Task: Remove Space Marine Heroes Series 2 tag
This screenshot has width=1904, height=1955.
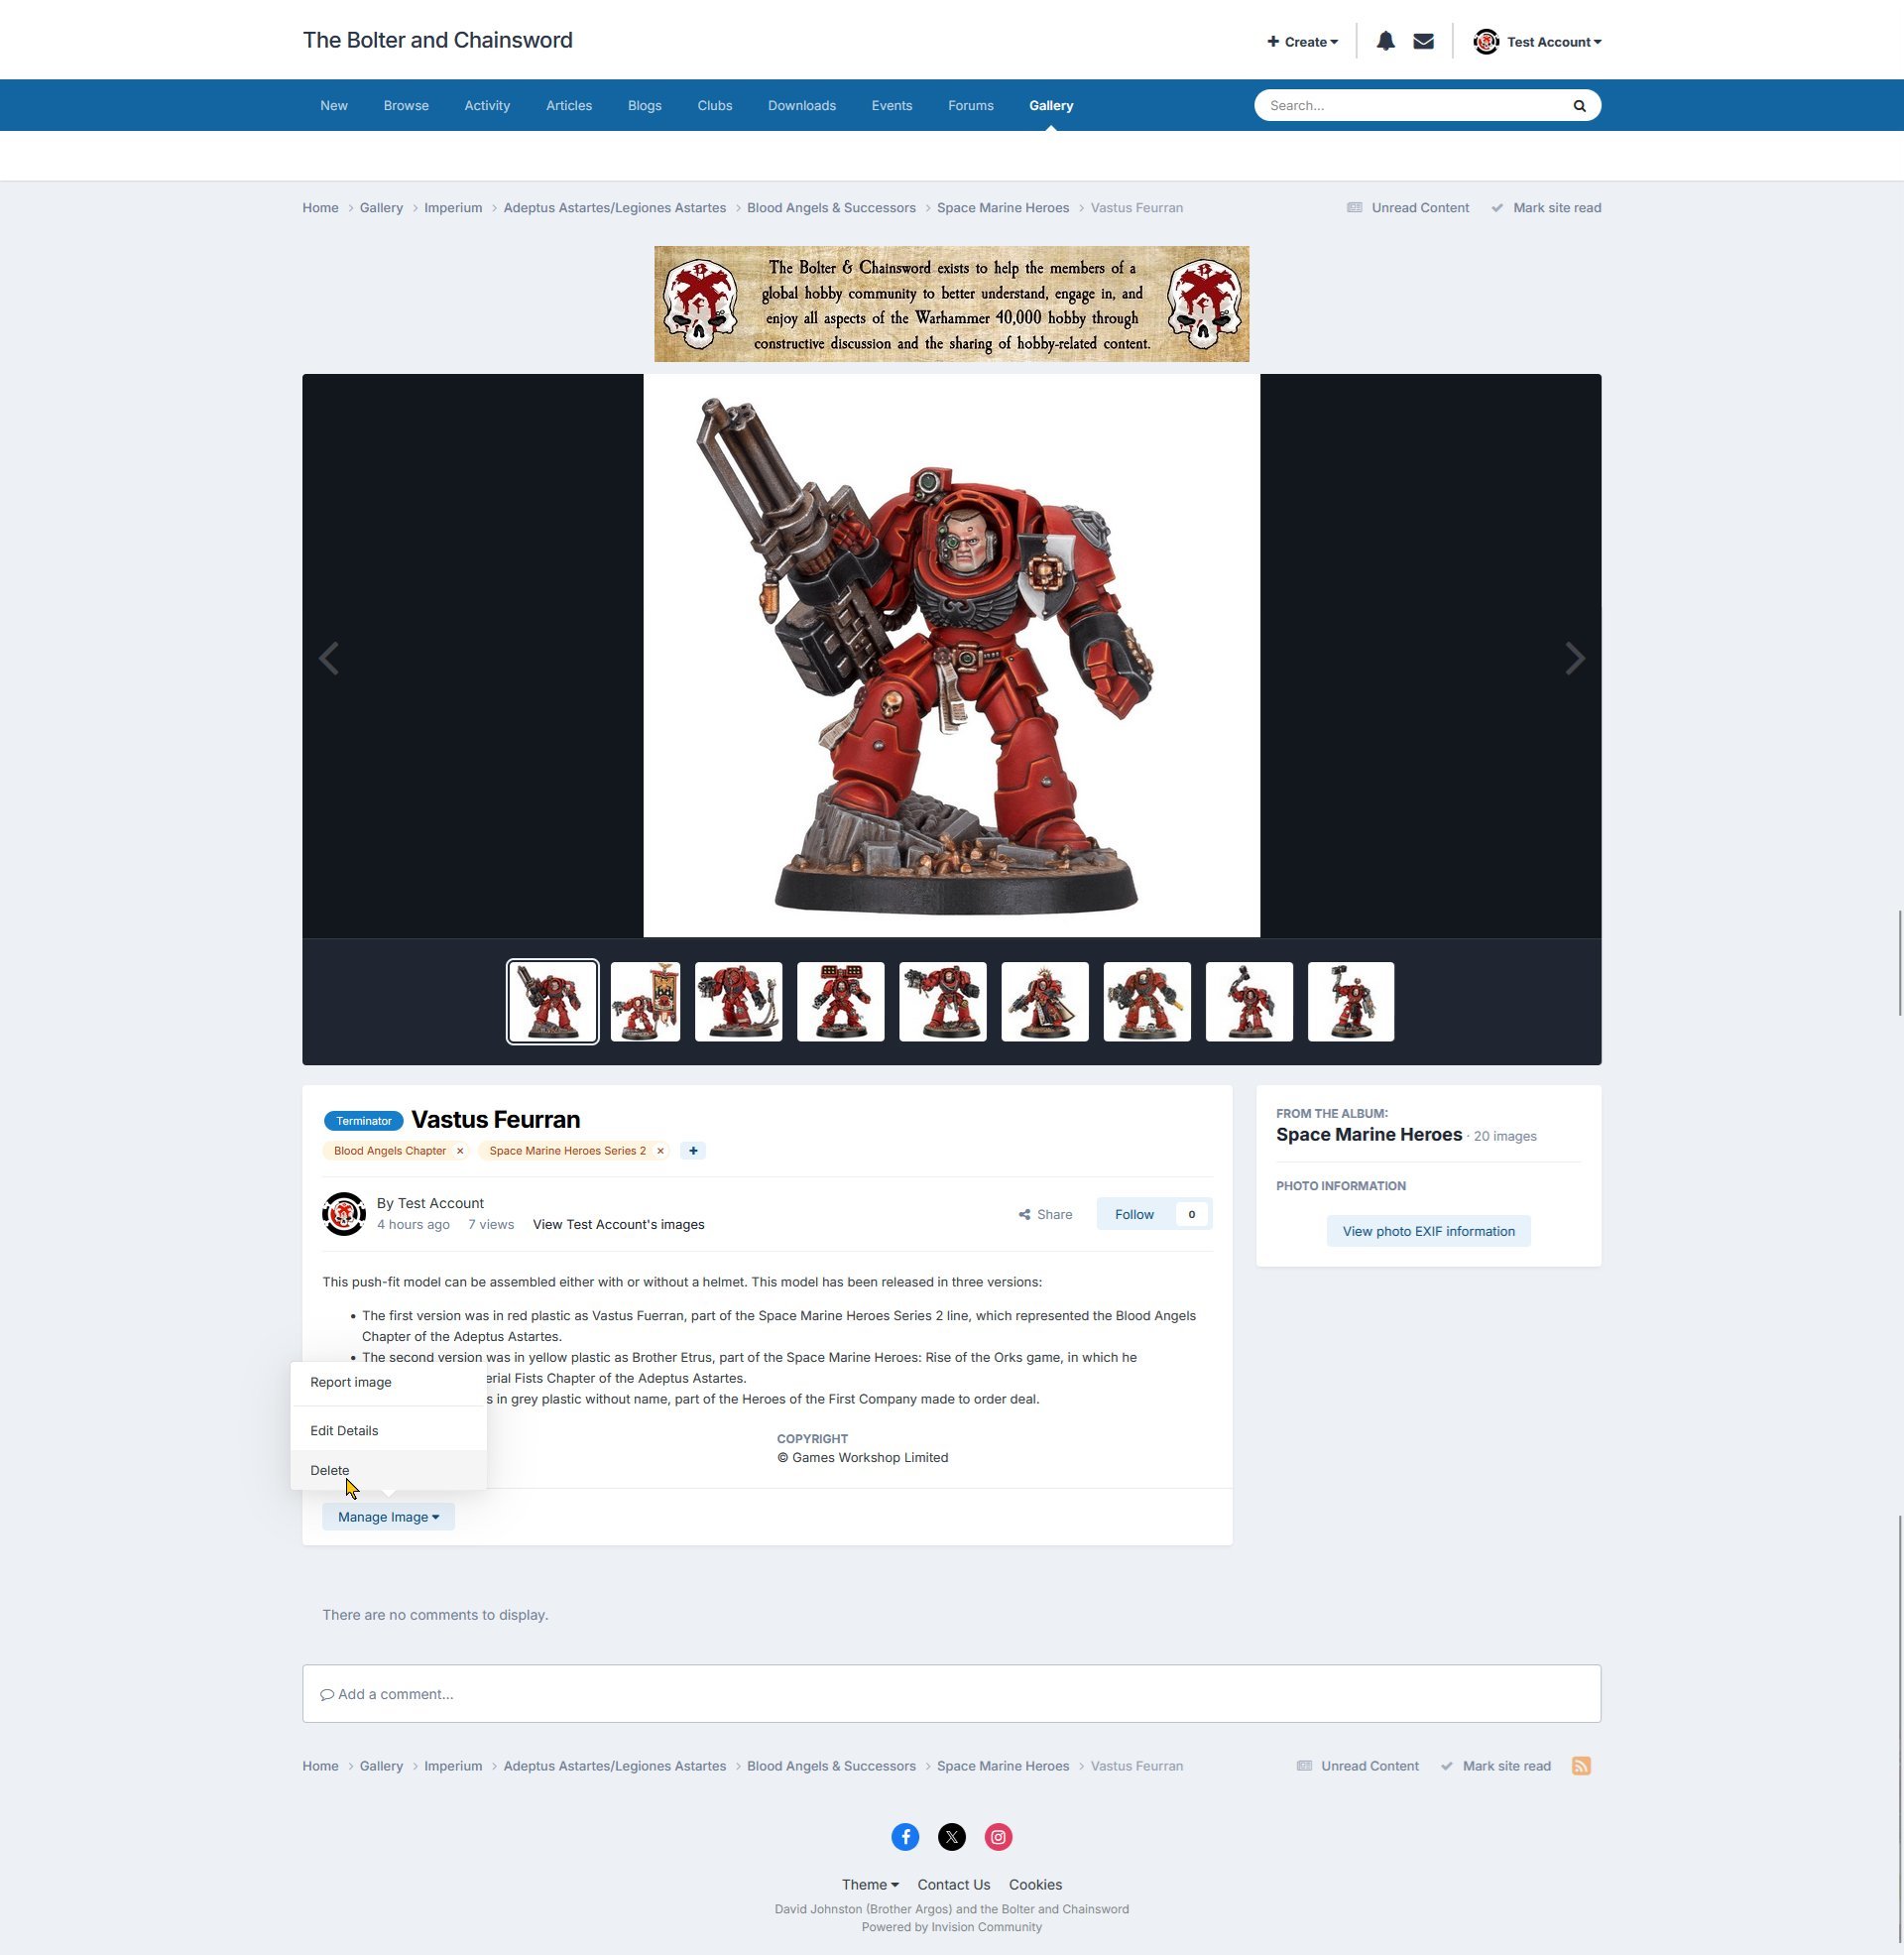Action: [660, 1151]
